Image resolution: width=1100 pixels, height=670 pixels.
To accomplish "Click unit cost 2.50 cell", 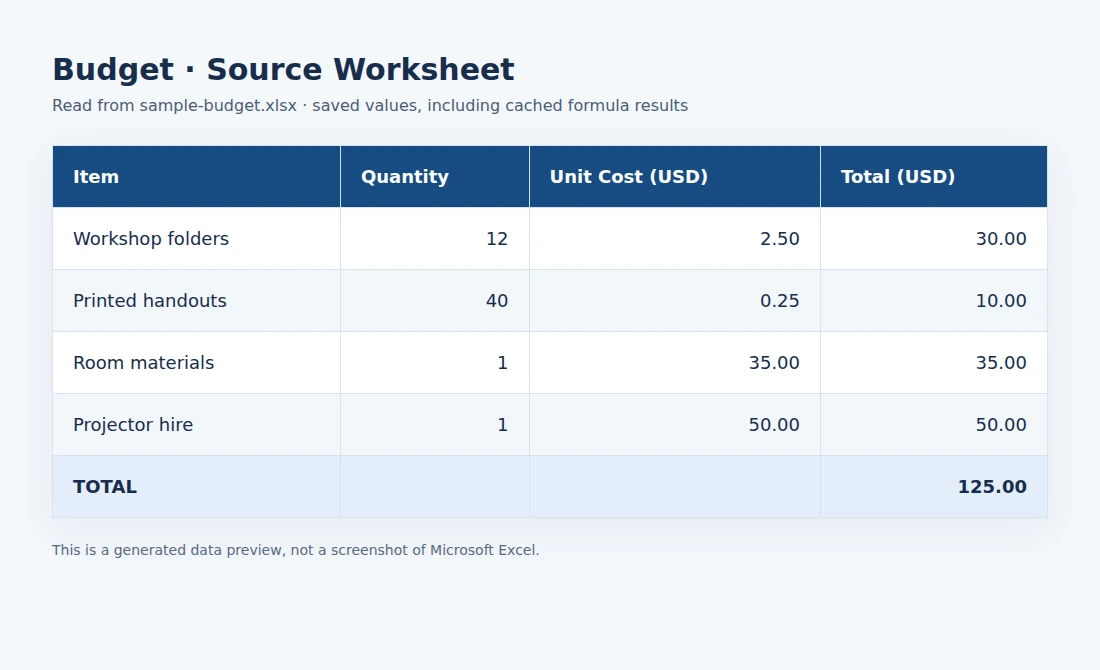I will [675, 239].
